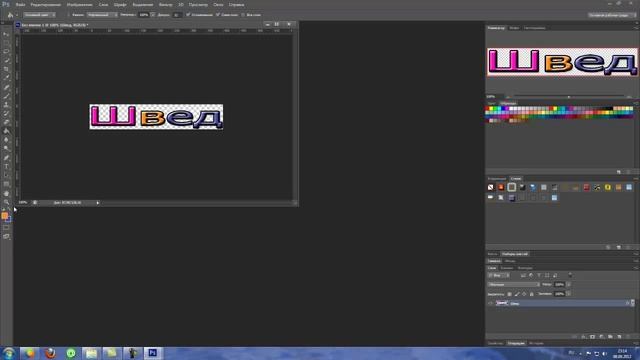640x360 pixels.
Task: Select the Rectangle shape tool
Action: (6, 184)
